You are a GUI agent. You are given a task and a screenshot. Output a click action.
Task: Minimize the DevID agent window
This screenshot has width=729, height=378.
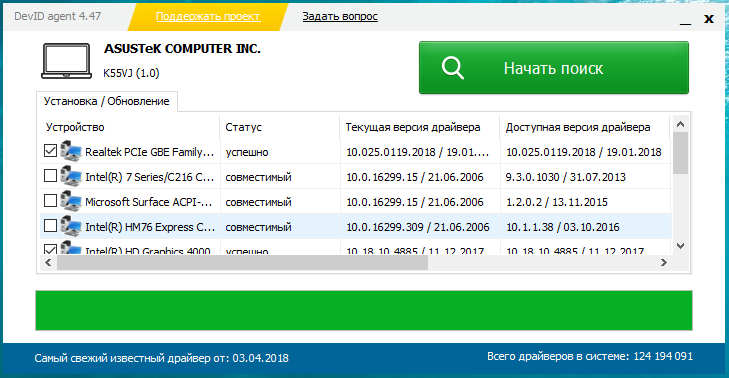(685, 20)
